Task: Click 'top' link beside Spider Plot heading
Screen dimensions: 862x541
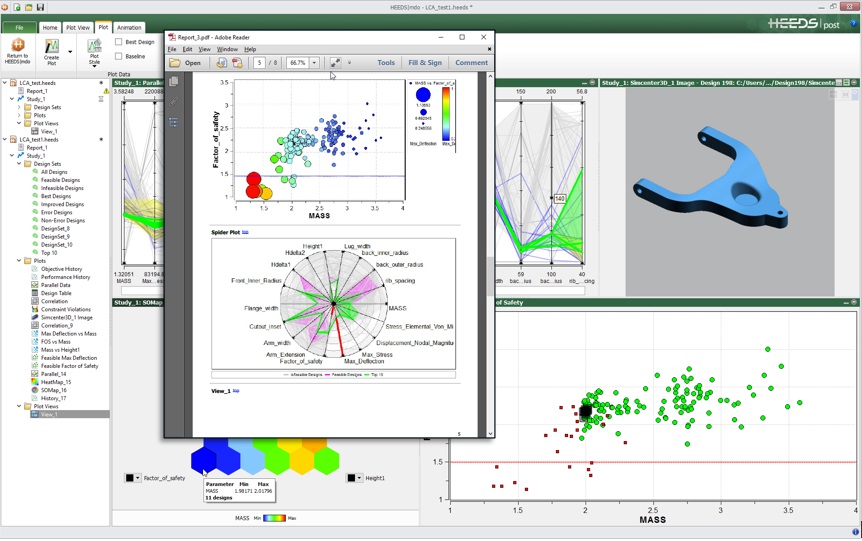Action: [245, 232]
